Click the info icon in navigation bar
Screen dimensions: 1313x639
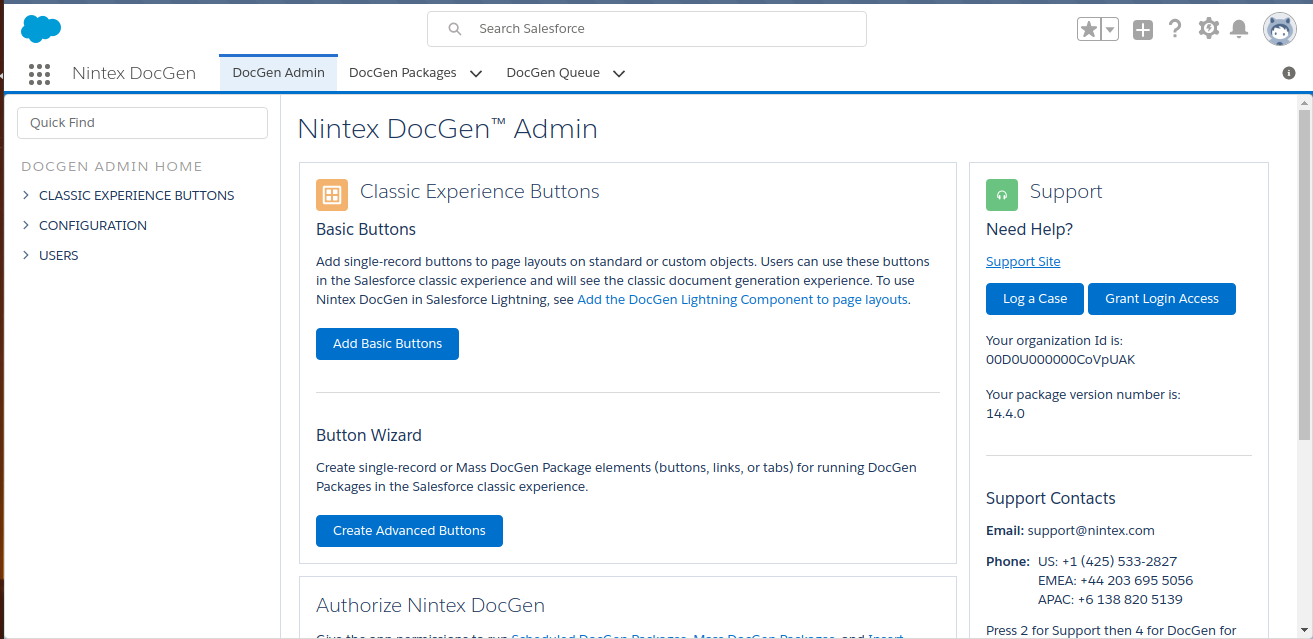pos(1289,73)
